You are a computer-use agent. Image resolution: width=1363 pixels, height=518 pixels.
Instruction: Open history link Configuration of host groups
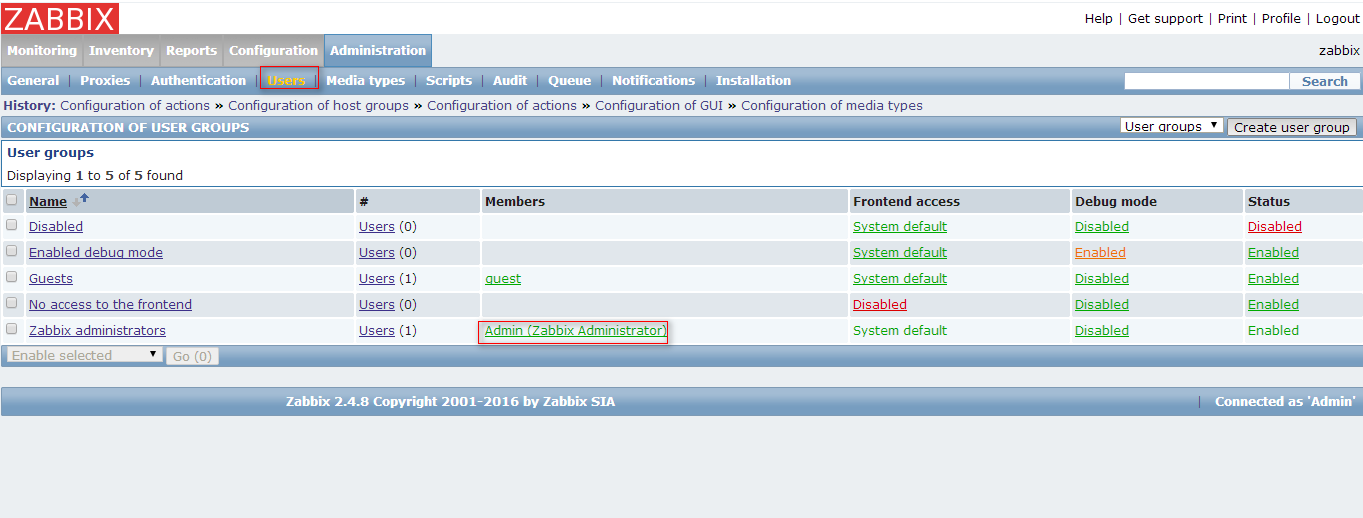pos(318,105)
